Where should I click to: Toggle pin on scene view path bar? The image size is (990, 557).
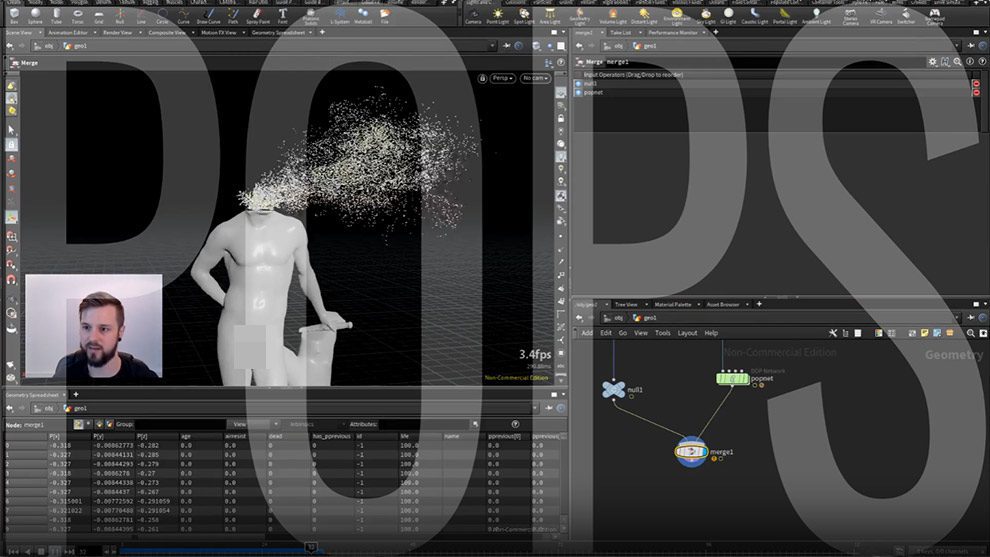tap(506, 45)
